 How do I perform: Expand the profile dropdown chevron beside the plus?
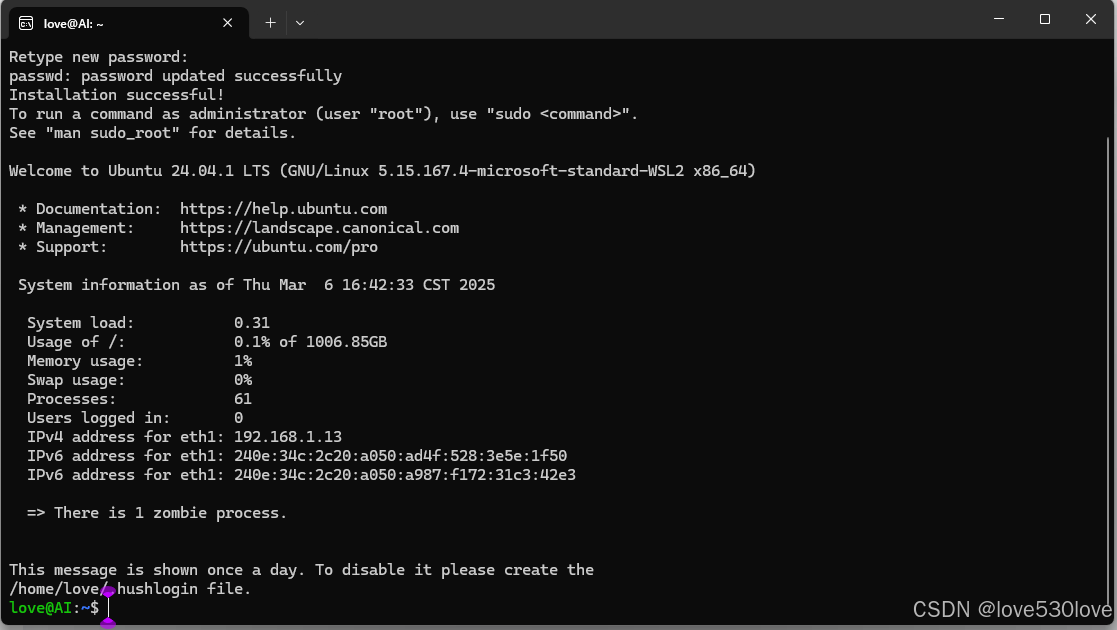300,23
